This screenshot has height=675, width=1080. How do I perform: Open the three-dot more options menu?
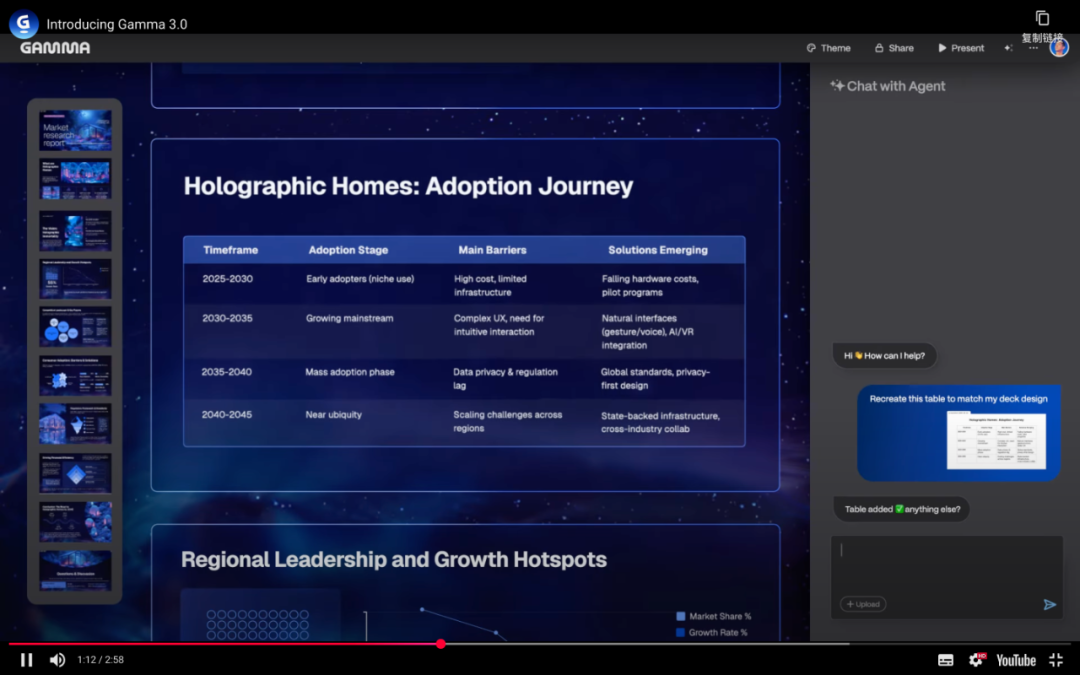(1033, 48)
